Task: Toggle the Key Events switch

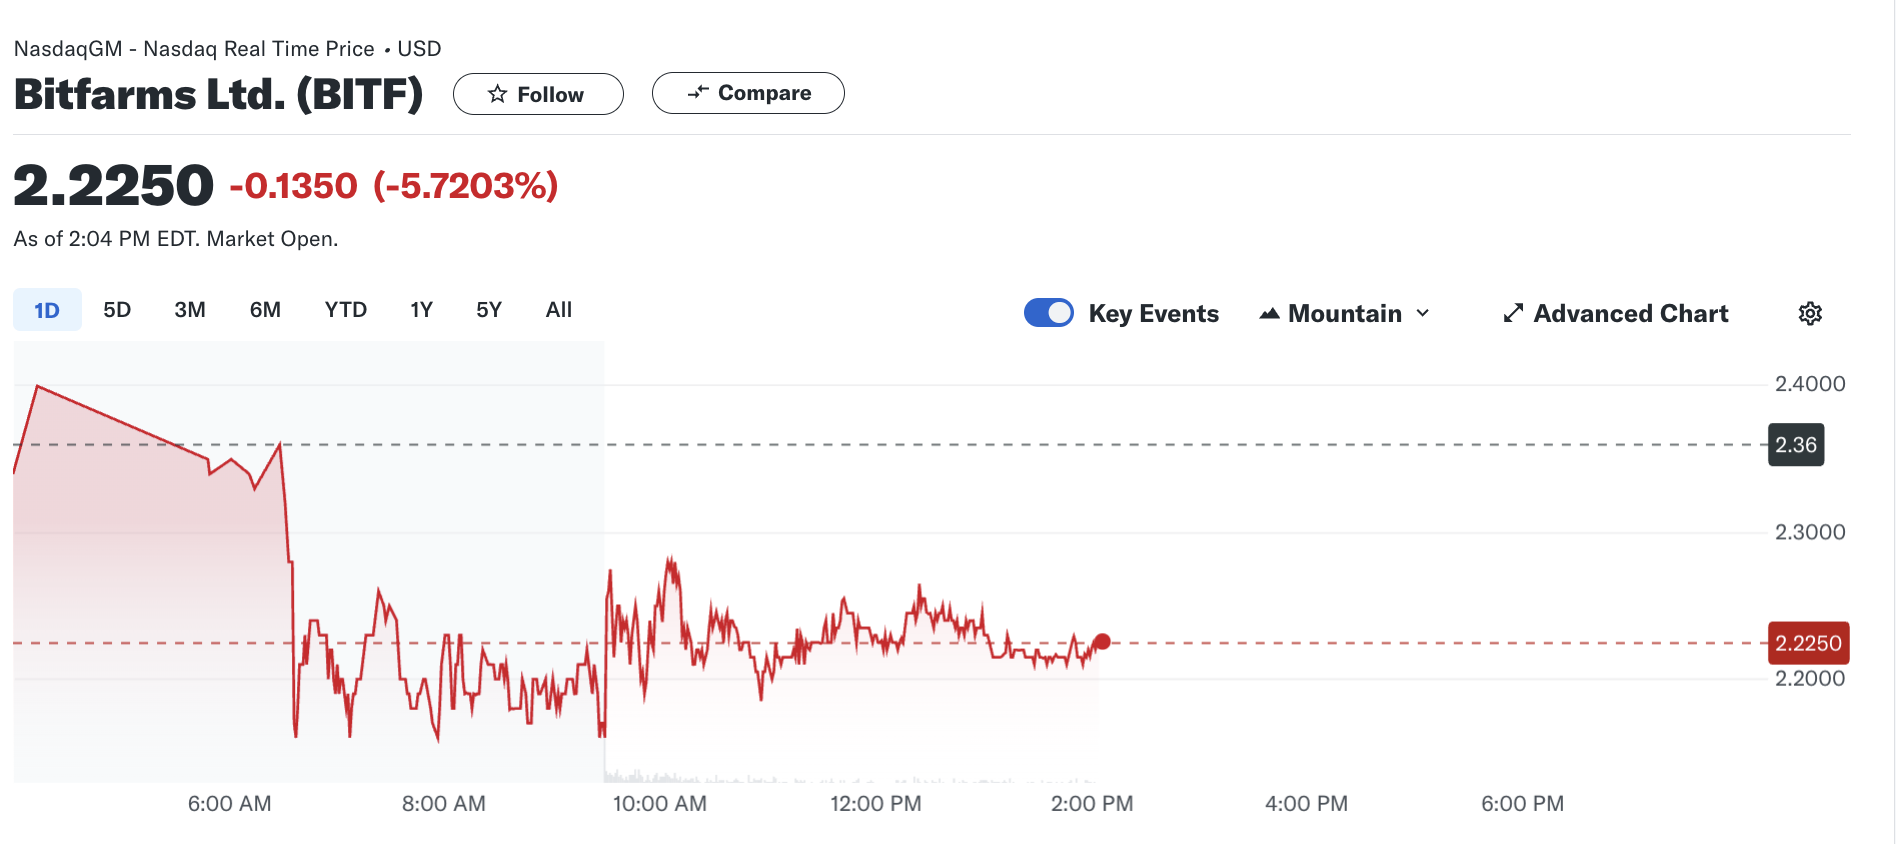Action: click(x=1048, y=313)
